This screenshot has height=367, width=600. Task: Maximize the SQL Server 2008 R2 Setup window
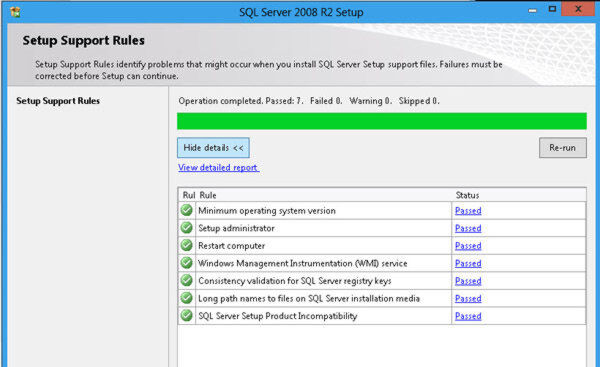point(552,9)
